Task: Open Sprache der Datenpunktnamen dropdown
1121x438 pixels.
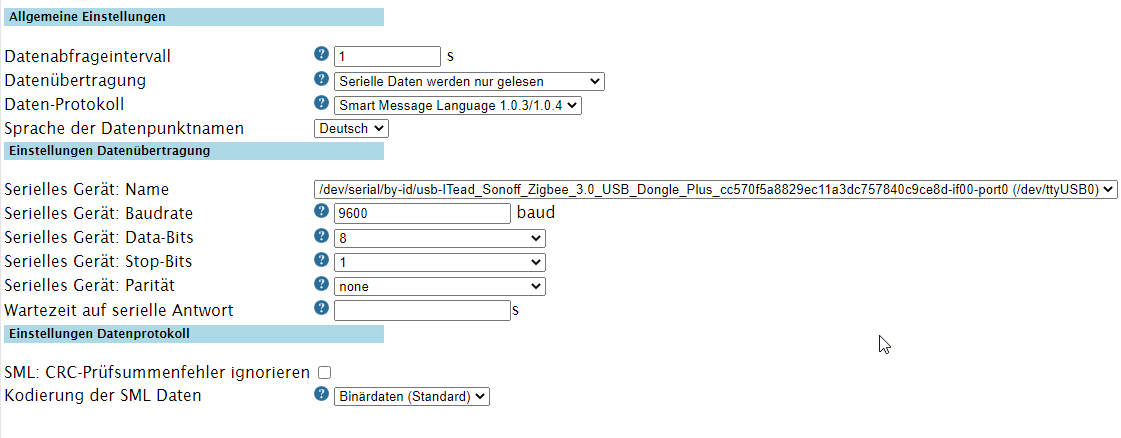Action: pyautogui.click(x=351, y=129)
